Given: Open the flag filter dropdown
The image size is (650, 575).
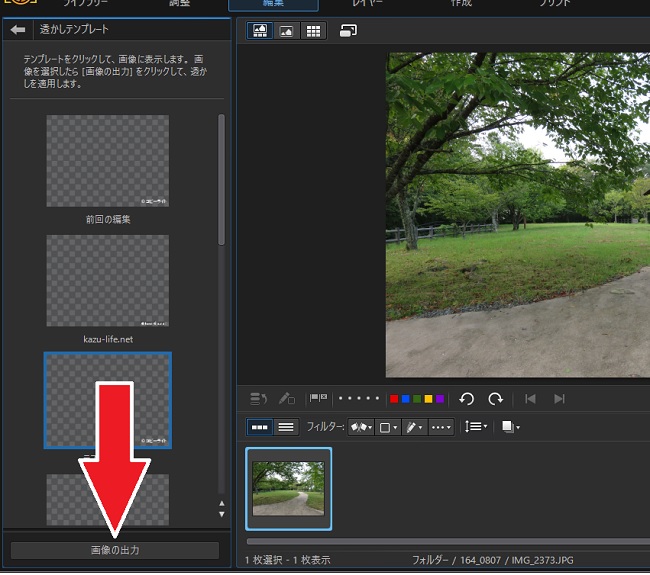Looking at the screenshot, I should point(361,427).
